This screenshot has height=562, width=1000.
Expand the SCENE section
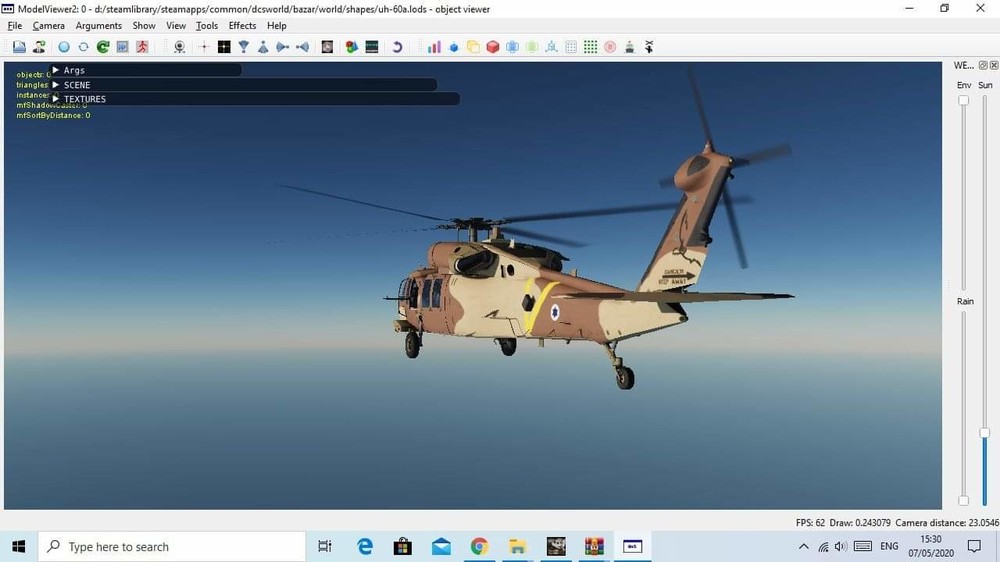click(56, 85)
